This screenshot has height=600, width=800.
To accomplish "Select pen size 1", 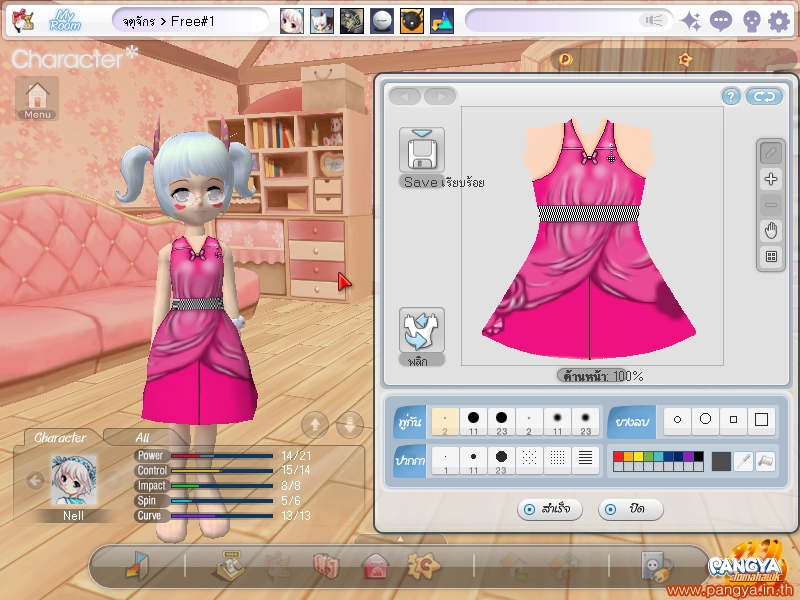I will tap(445, 461).
